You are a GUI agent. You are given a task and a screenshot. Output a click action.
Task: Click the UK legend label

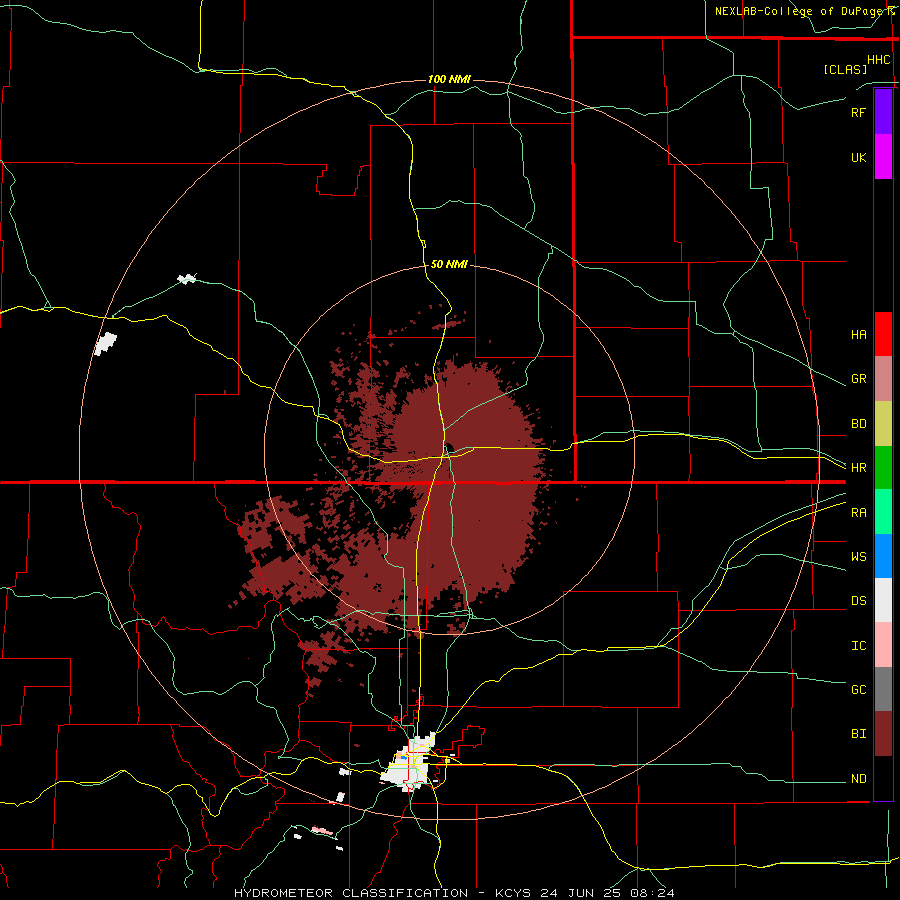(858, 157)
